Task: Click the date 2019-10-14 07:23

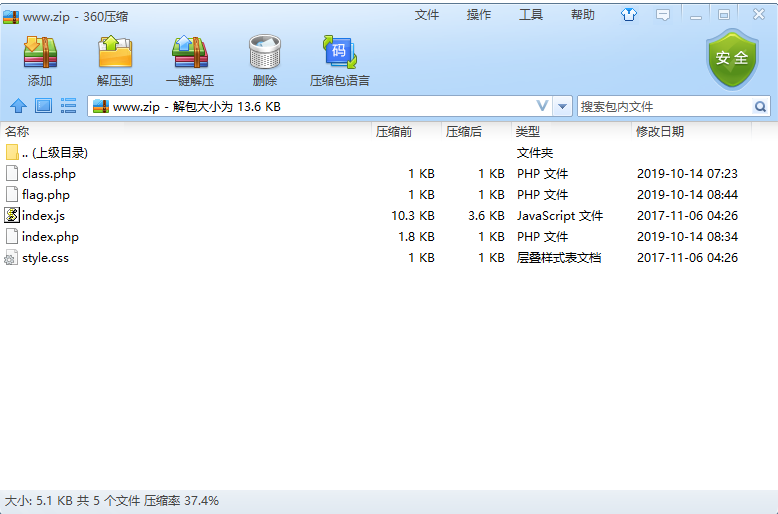Action: 687,174
